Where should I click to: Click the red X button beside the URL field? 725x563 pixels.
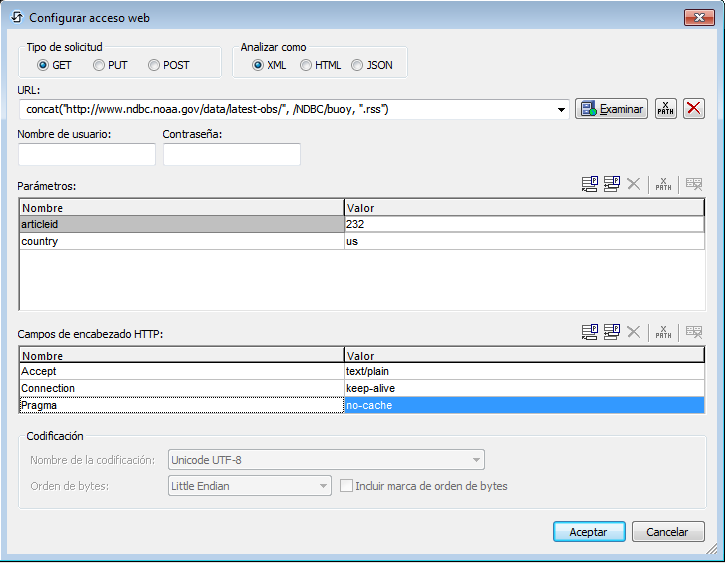pos(693,109)
